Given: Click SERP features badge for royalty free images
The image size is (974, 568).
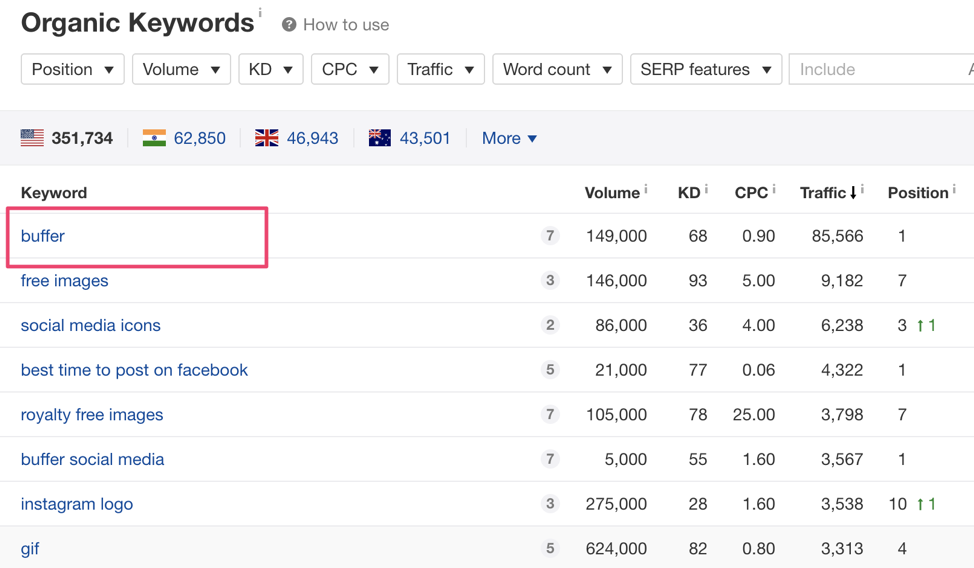Looking at the screenshot, I should [x=550, y=415].
